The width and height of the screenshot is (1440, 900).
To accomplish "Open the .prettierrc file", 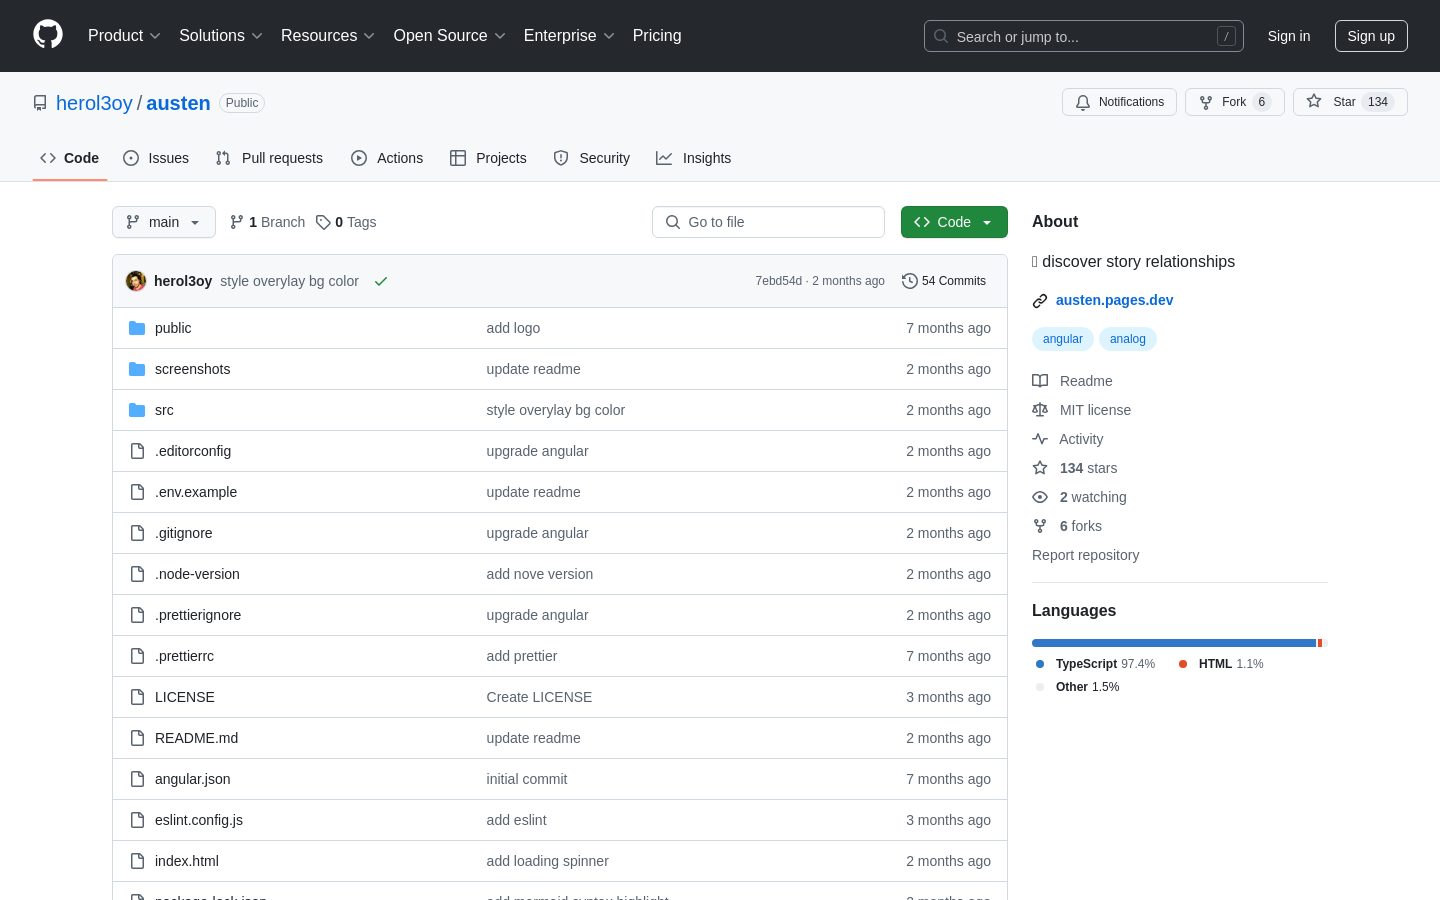I will (x=184, y=656).
